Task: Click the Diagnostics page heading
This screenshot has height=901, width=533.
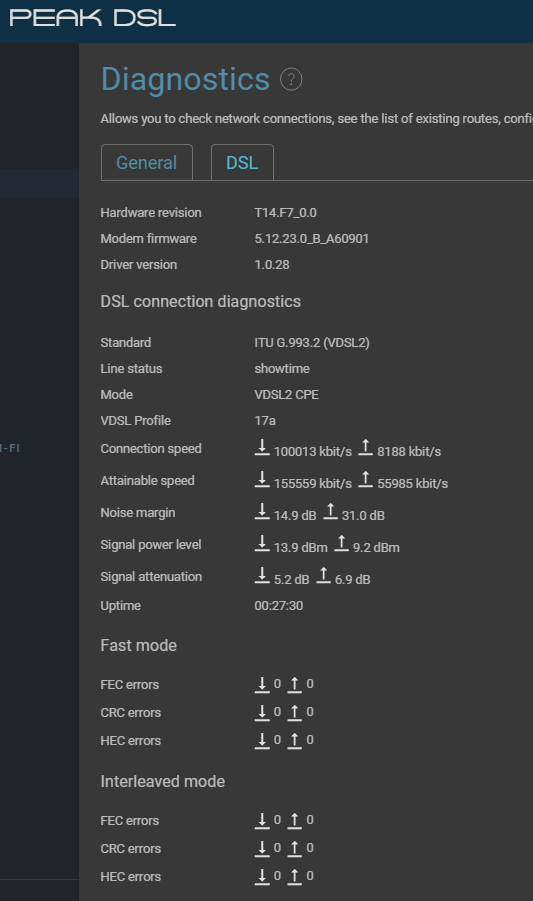Action: tap(185, 79)
